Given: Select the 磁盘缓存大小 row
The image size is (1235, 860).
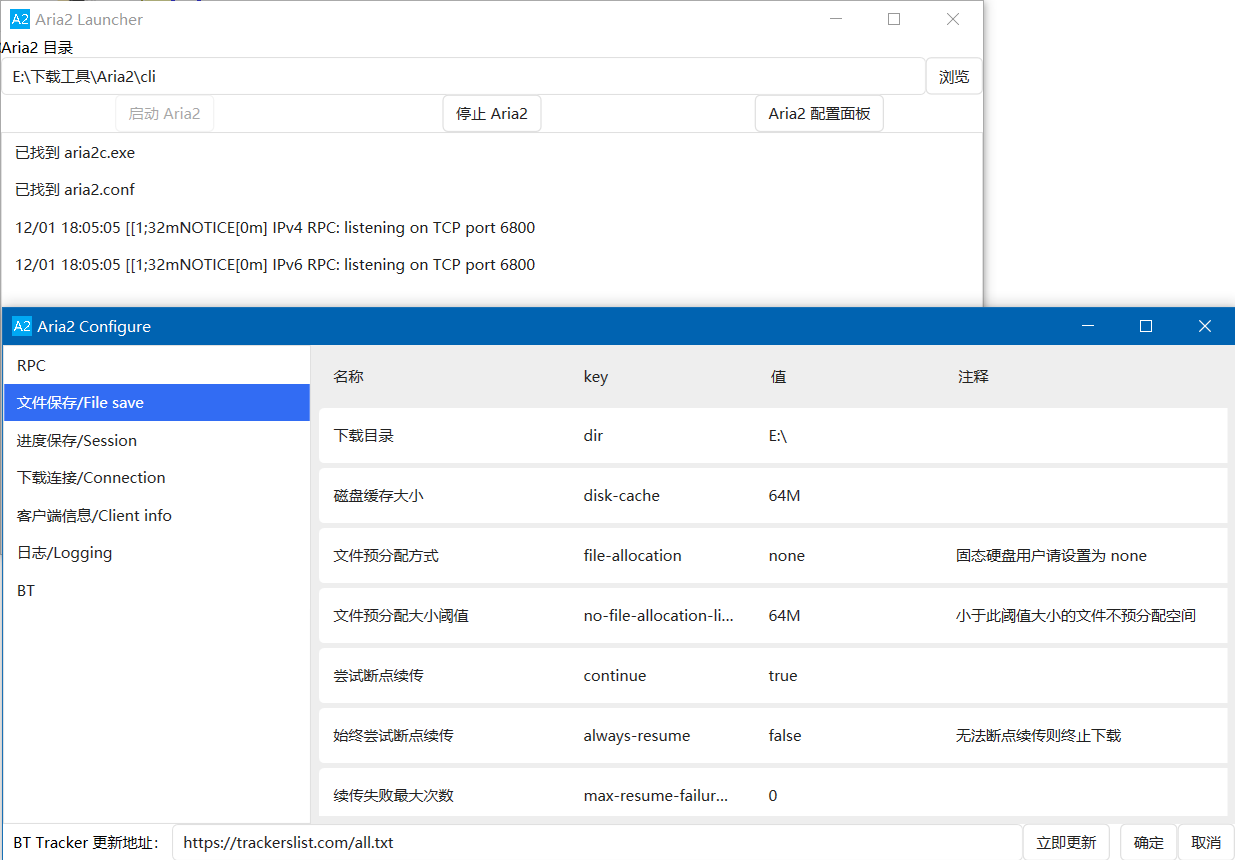Looking at the screenshot, I should coord(773,496).
